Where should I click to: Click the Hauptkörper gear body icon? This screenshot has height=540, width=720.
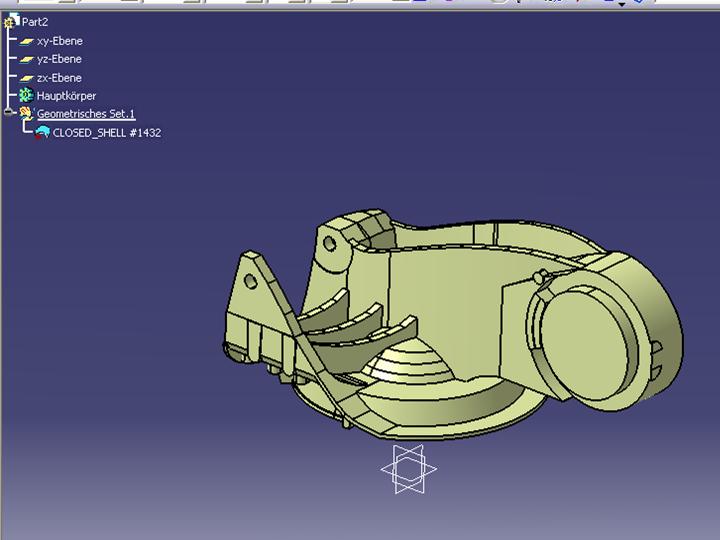26,96
